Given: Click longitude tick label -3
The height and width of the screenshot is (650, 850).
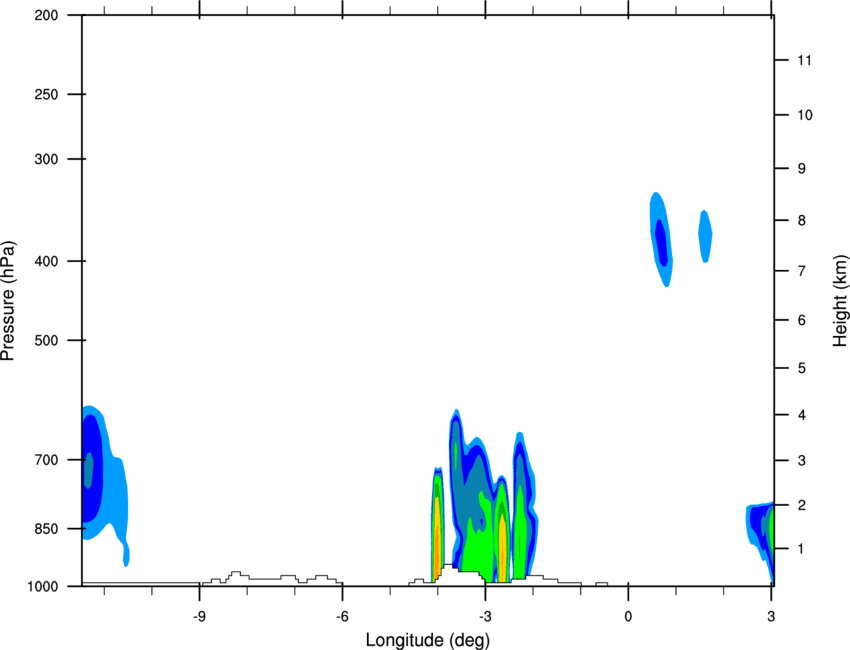Looking at the screenshot, I should point(485,617).
